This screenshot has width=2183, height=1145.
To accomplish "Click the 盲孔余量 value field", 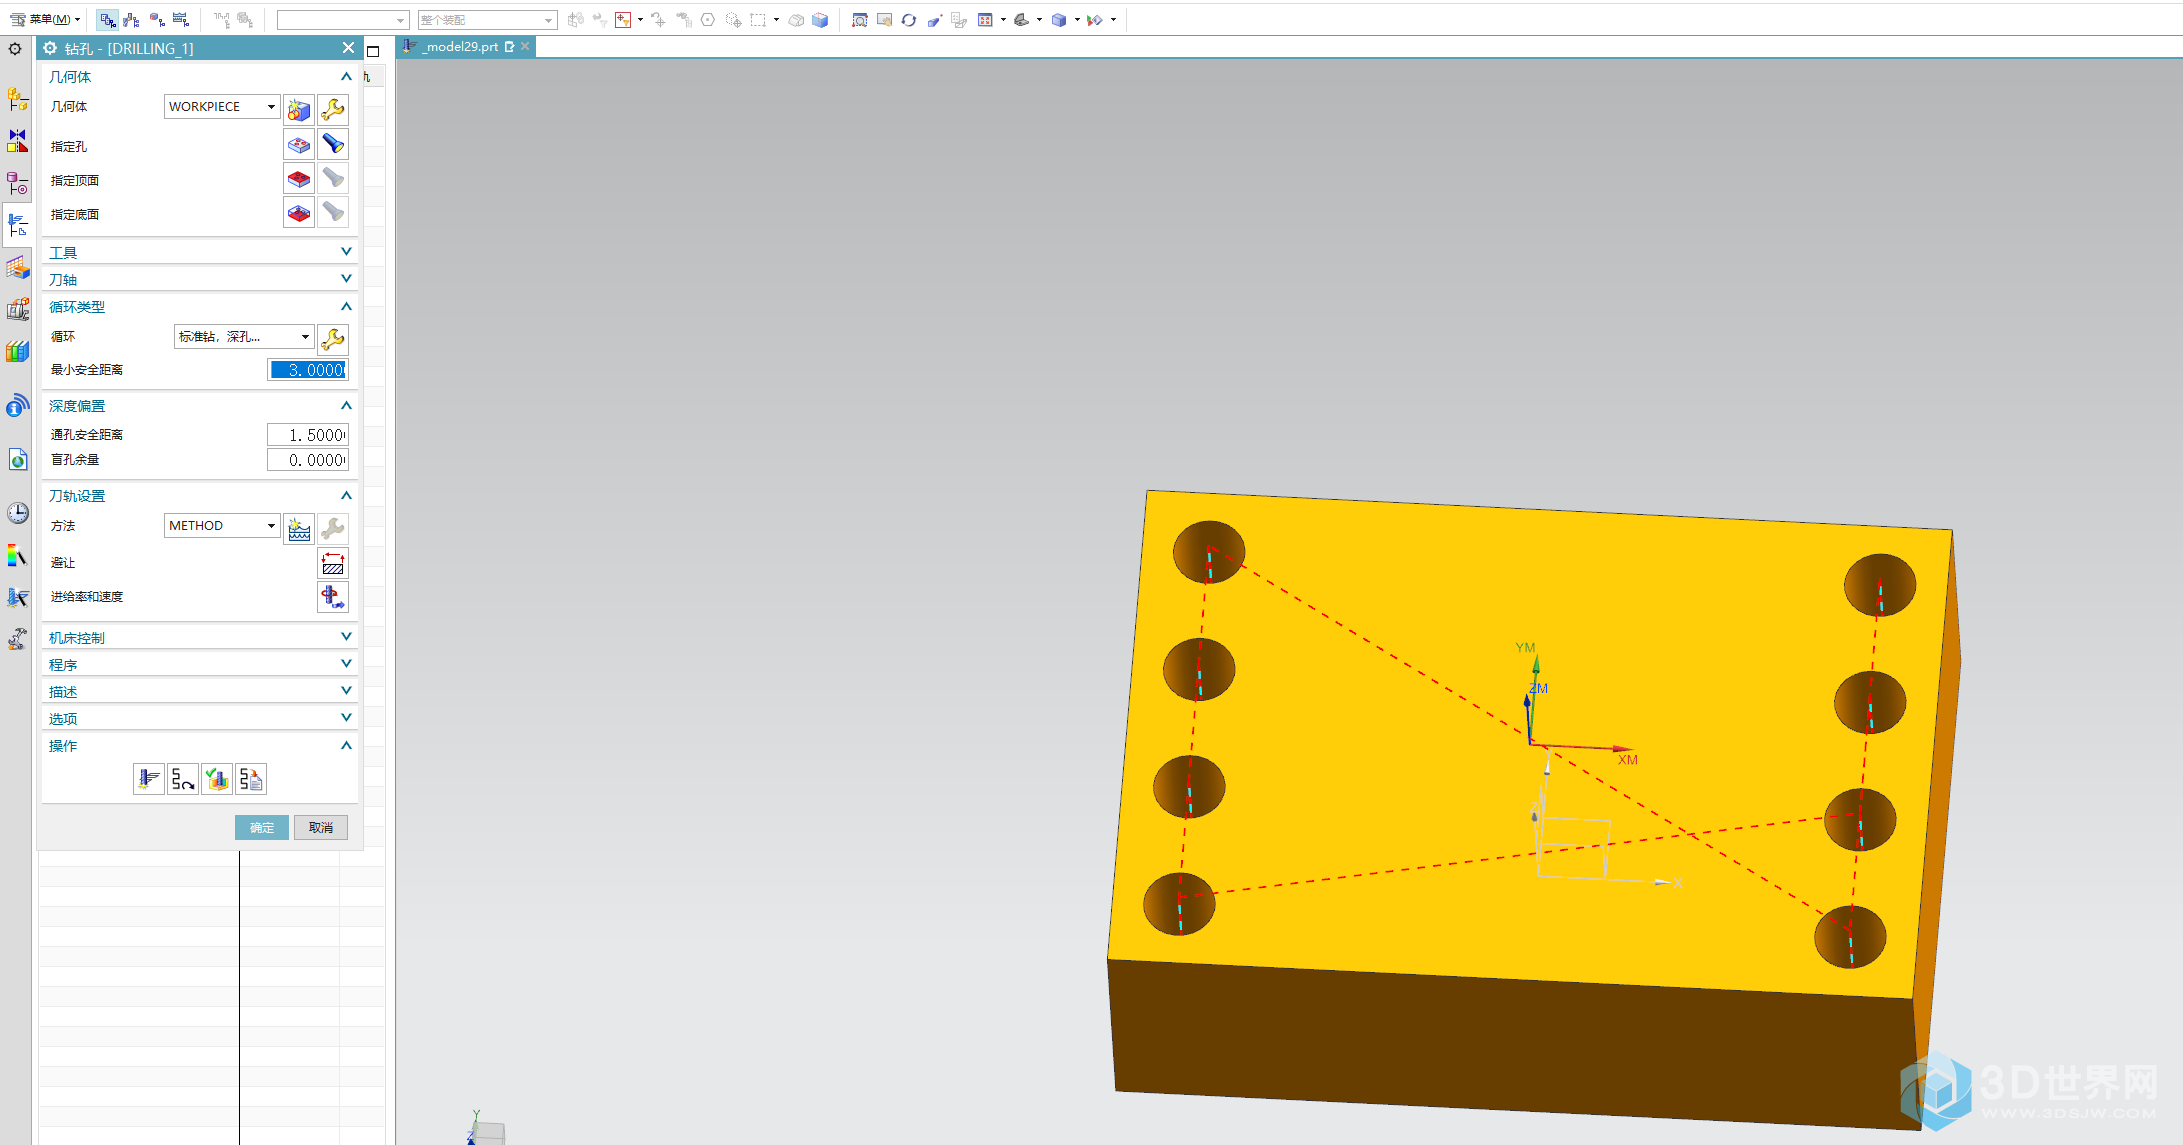I will (x=308, y=460).
